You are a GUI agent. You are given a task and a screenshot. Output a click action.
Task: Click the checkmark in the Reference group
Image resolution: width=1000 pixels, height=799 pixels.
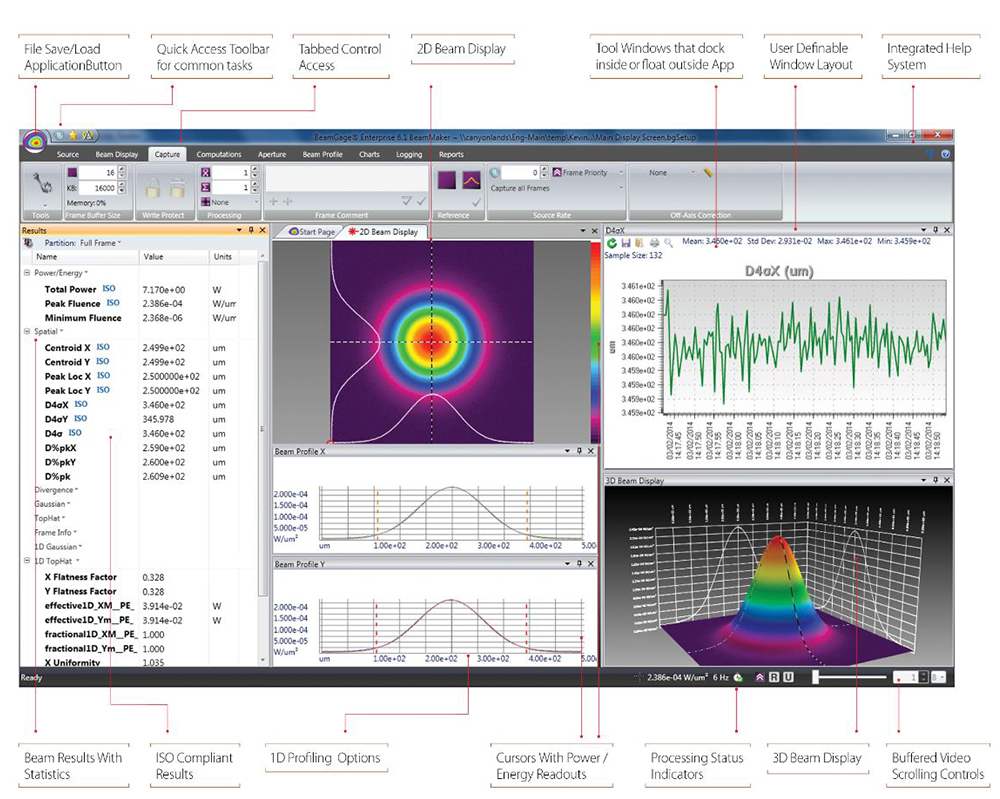point(474,202)
